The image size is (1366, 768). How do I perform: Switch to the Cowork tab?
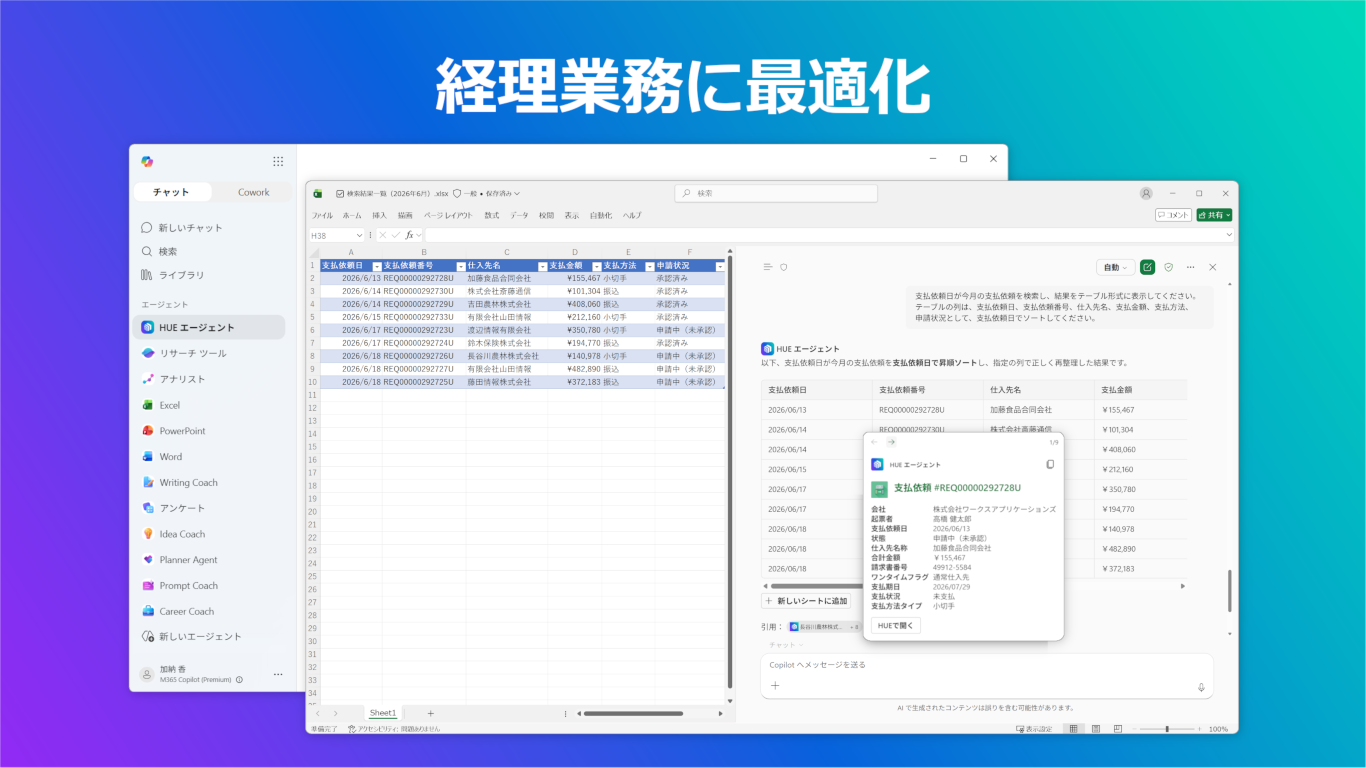pyautogui.click(x=253, y=192)
